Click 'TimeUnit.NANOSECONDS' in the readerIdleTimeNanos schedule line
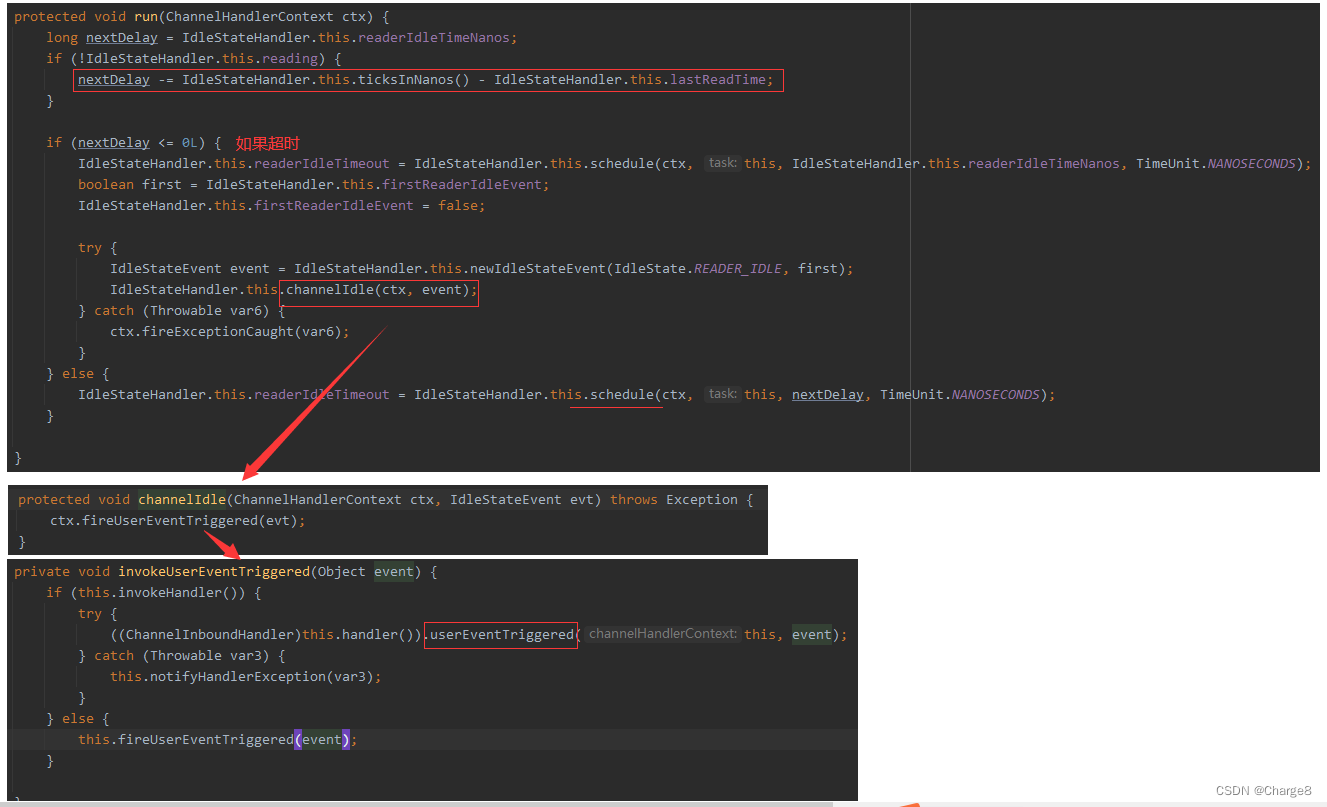 1215,164
